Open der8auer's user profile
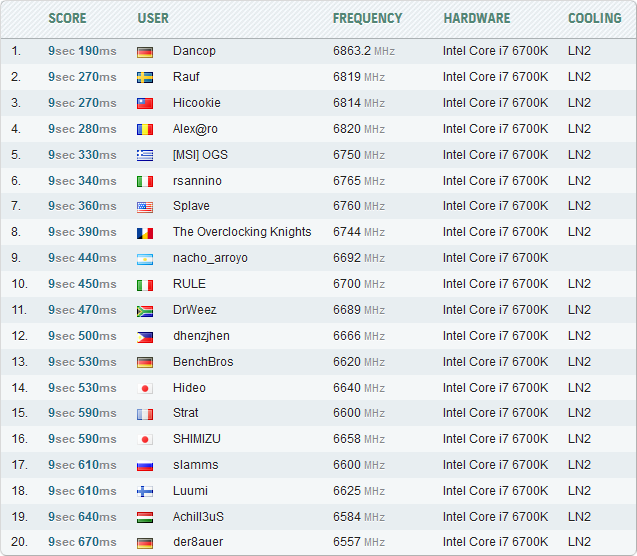Screen dimensions: 637x556 (x=199, y=543)
